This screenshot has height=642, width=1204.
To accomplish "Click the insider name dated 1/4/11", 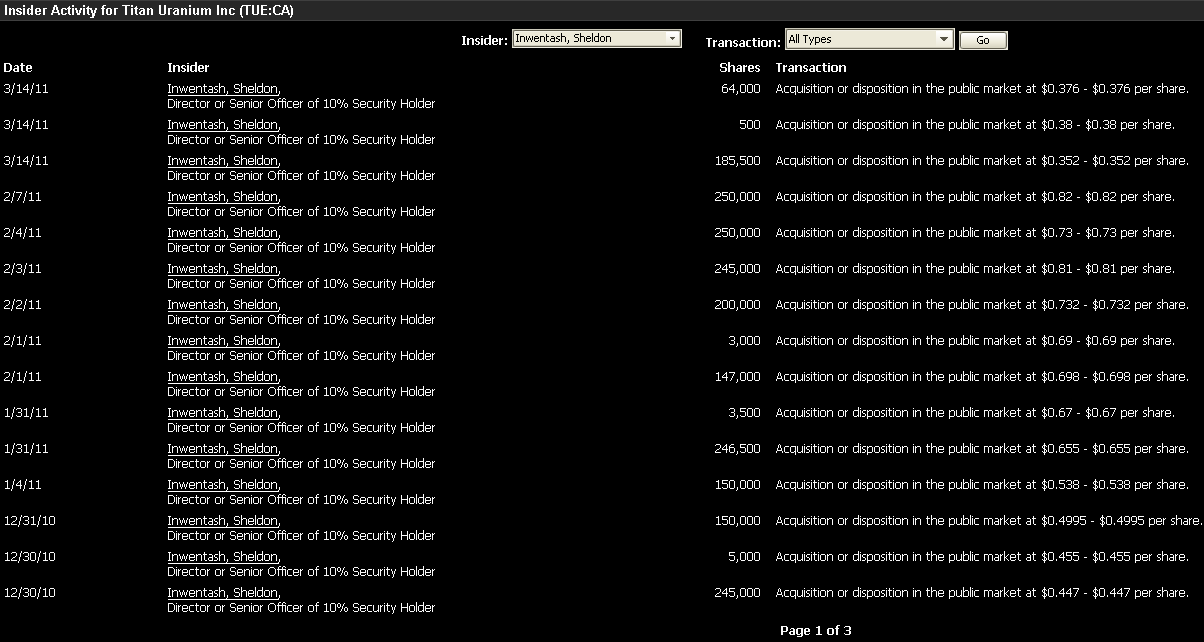I will click(222, 485).
